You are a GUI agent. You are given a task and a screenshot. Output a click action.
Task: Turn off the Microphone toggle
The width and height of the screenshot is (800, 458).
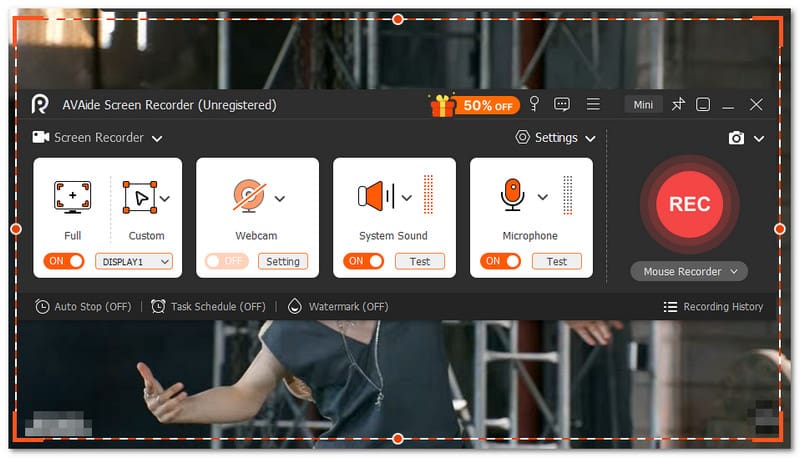tap(500, 261)
